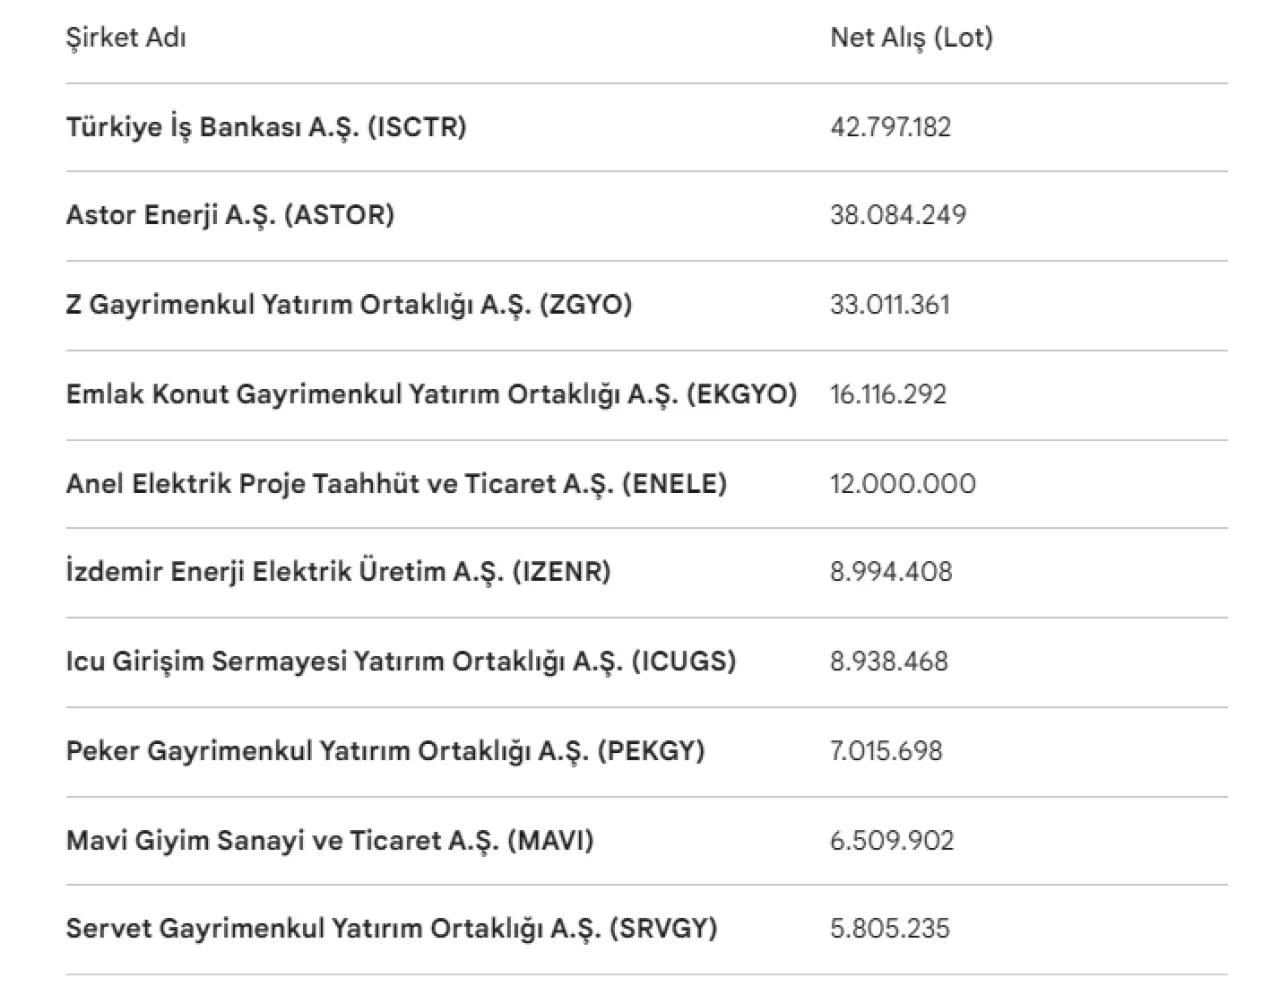Click Emlak Konut Gayrimenkul (EKGYO) company name
This screenshot has height=995, width=1280.
pyautogui.click(x=431, y=394)
